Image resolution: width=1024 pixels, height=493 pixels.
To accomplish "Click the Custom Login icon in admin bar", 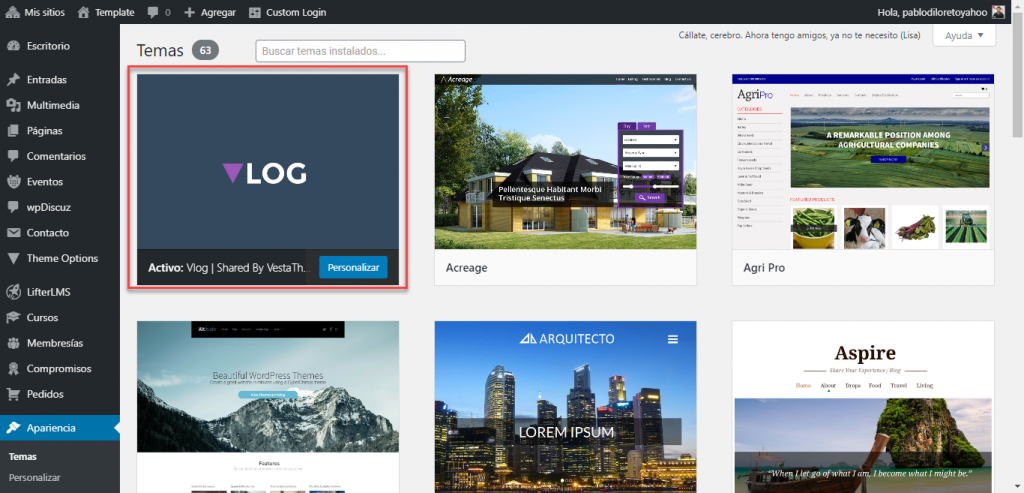I will coord(255,12).
